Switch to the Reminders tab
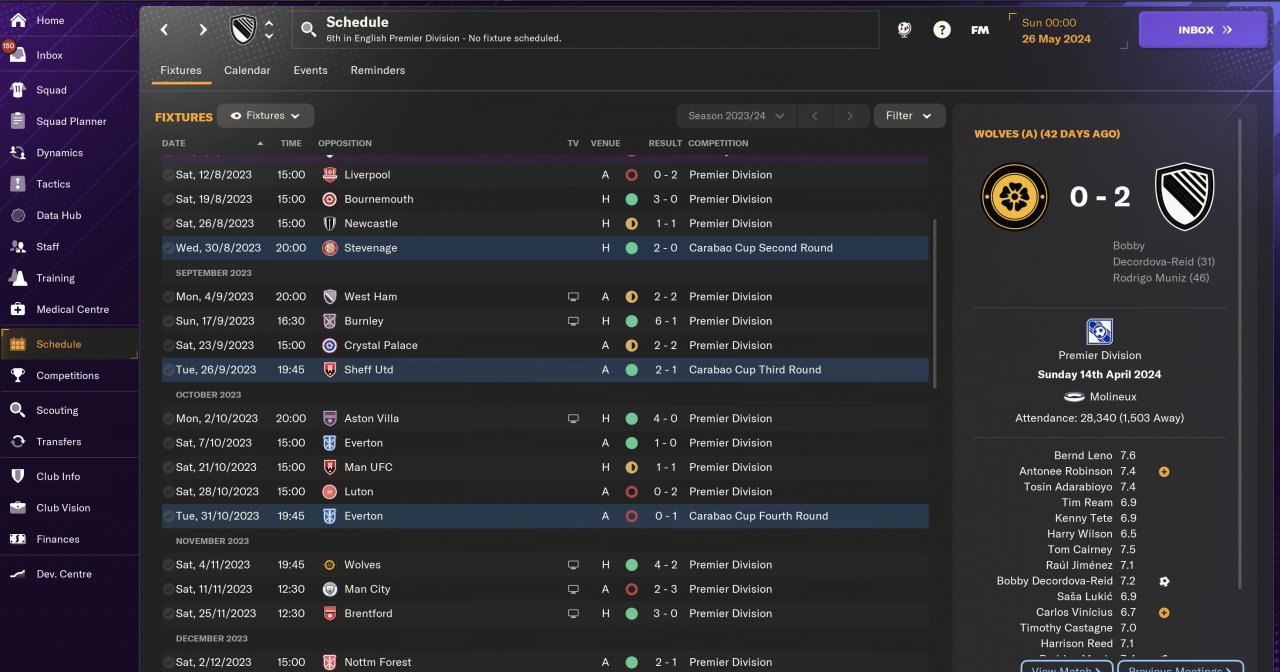 (x=378, y=71)
